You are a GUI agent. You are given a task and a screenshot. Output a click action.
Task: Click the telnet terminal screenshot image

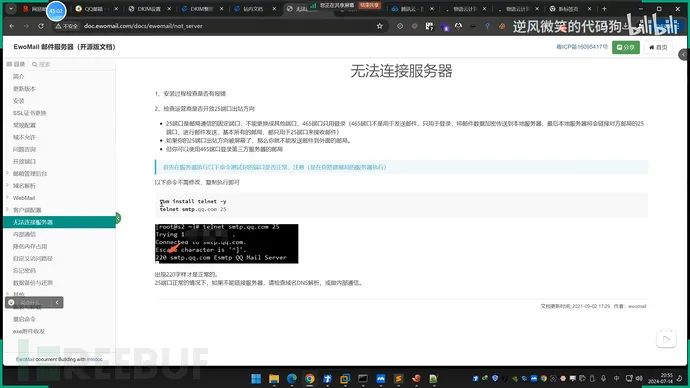tap(227, 244)
